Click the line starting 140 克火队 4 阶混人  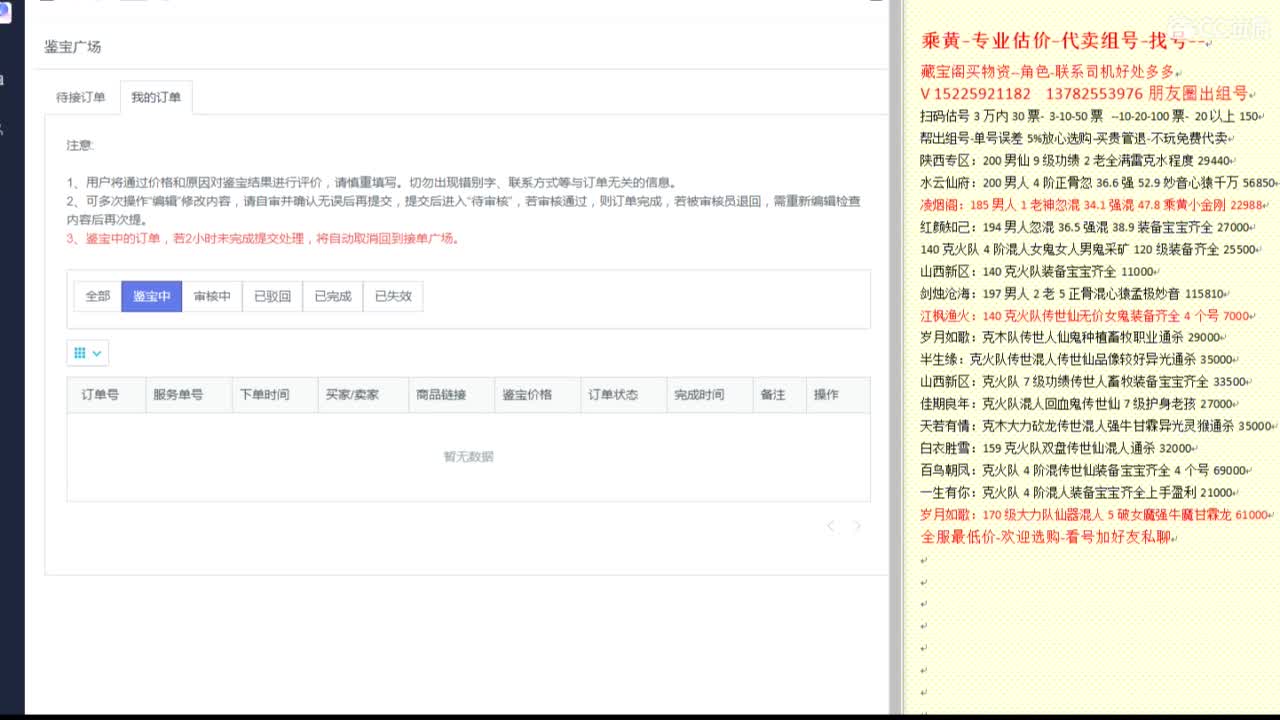pos(1089,249)
